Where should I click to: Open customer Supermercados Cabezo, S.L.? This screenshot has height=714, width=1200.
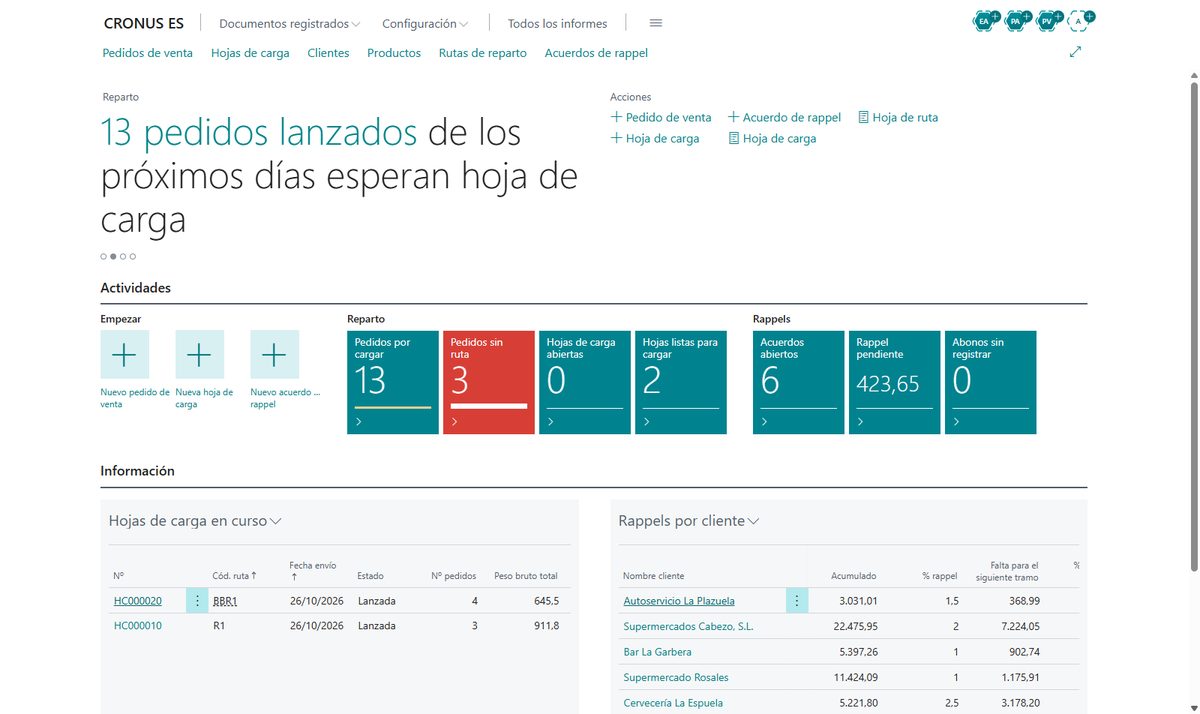point(688,626)
